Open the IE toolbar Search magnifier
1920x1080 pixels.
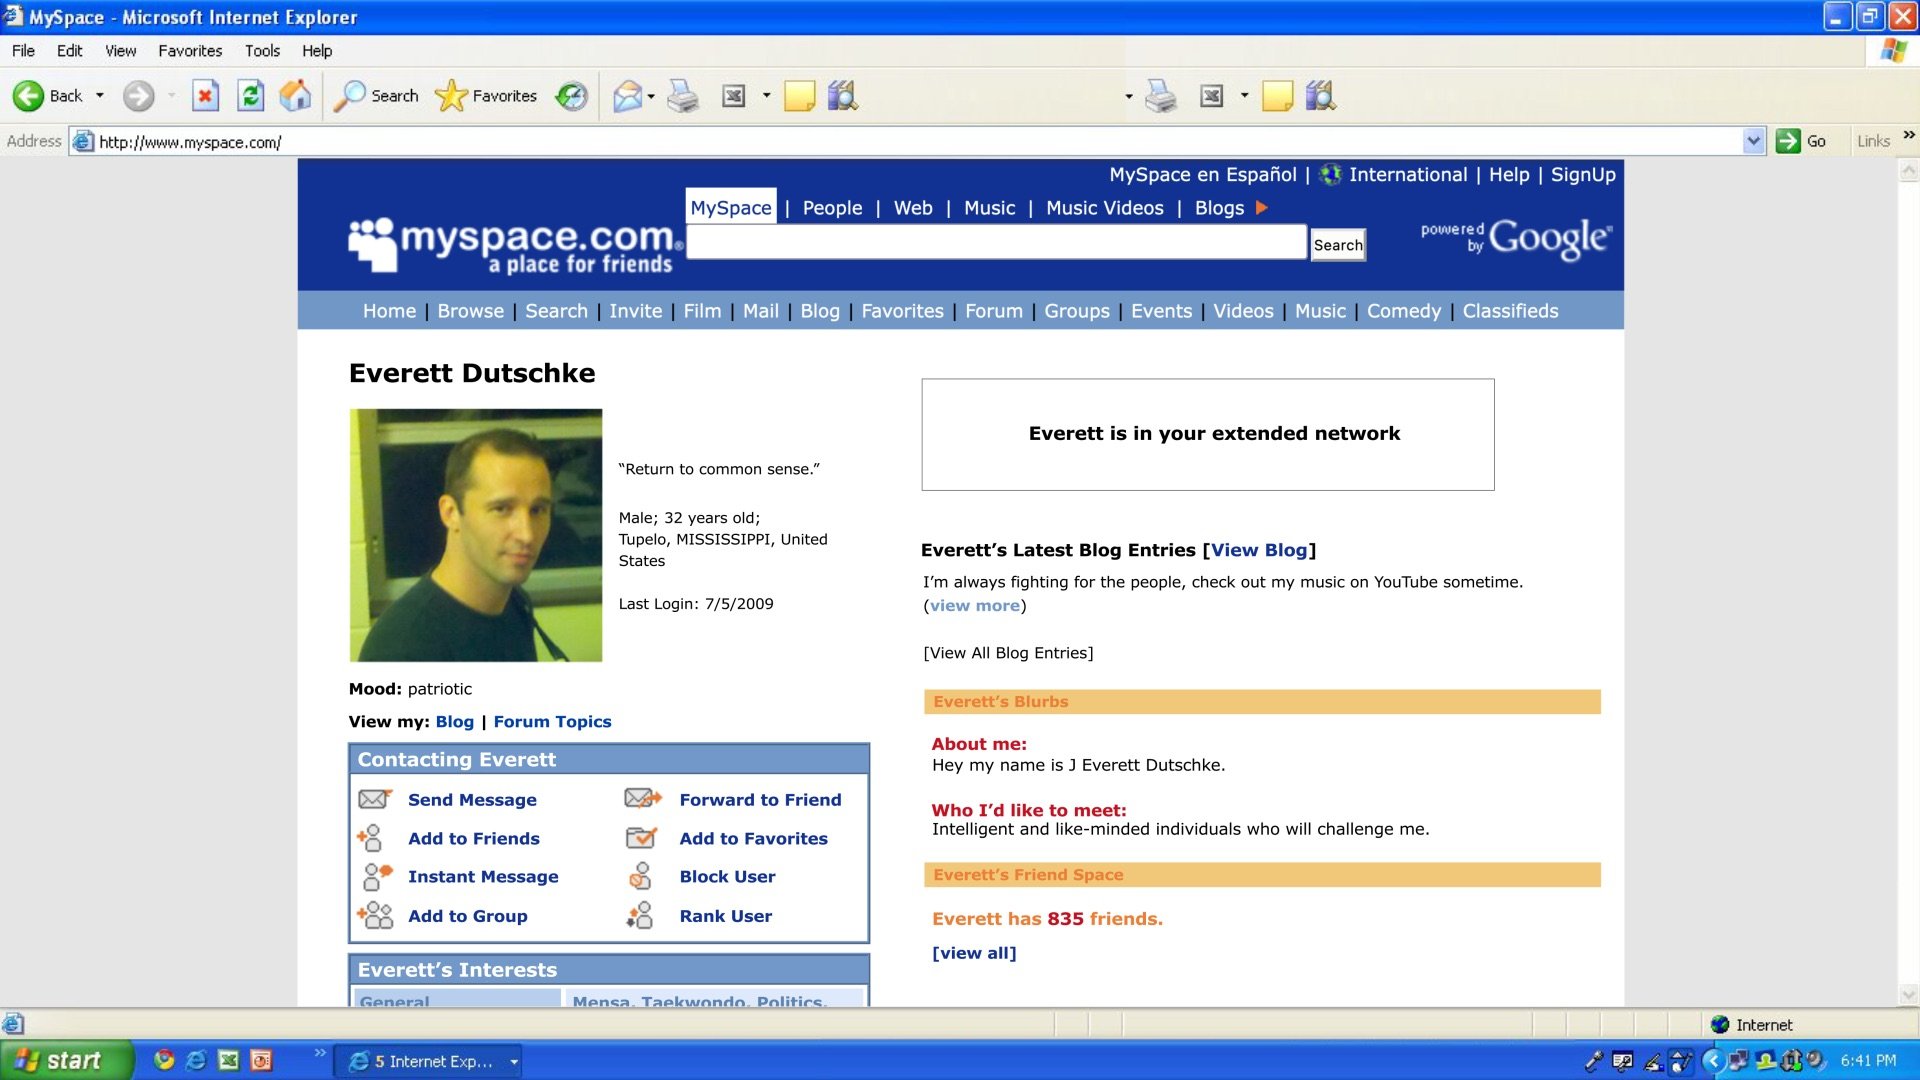pos(349,96)
